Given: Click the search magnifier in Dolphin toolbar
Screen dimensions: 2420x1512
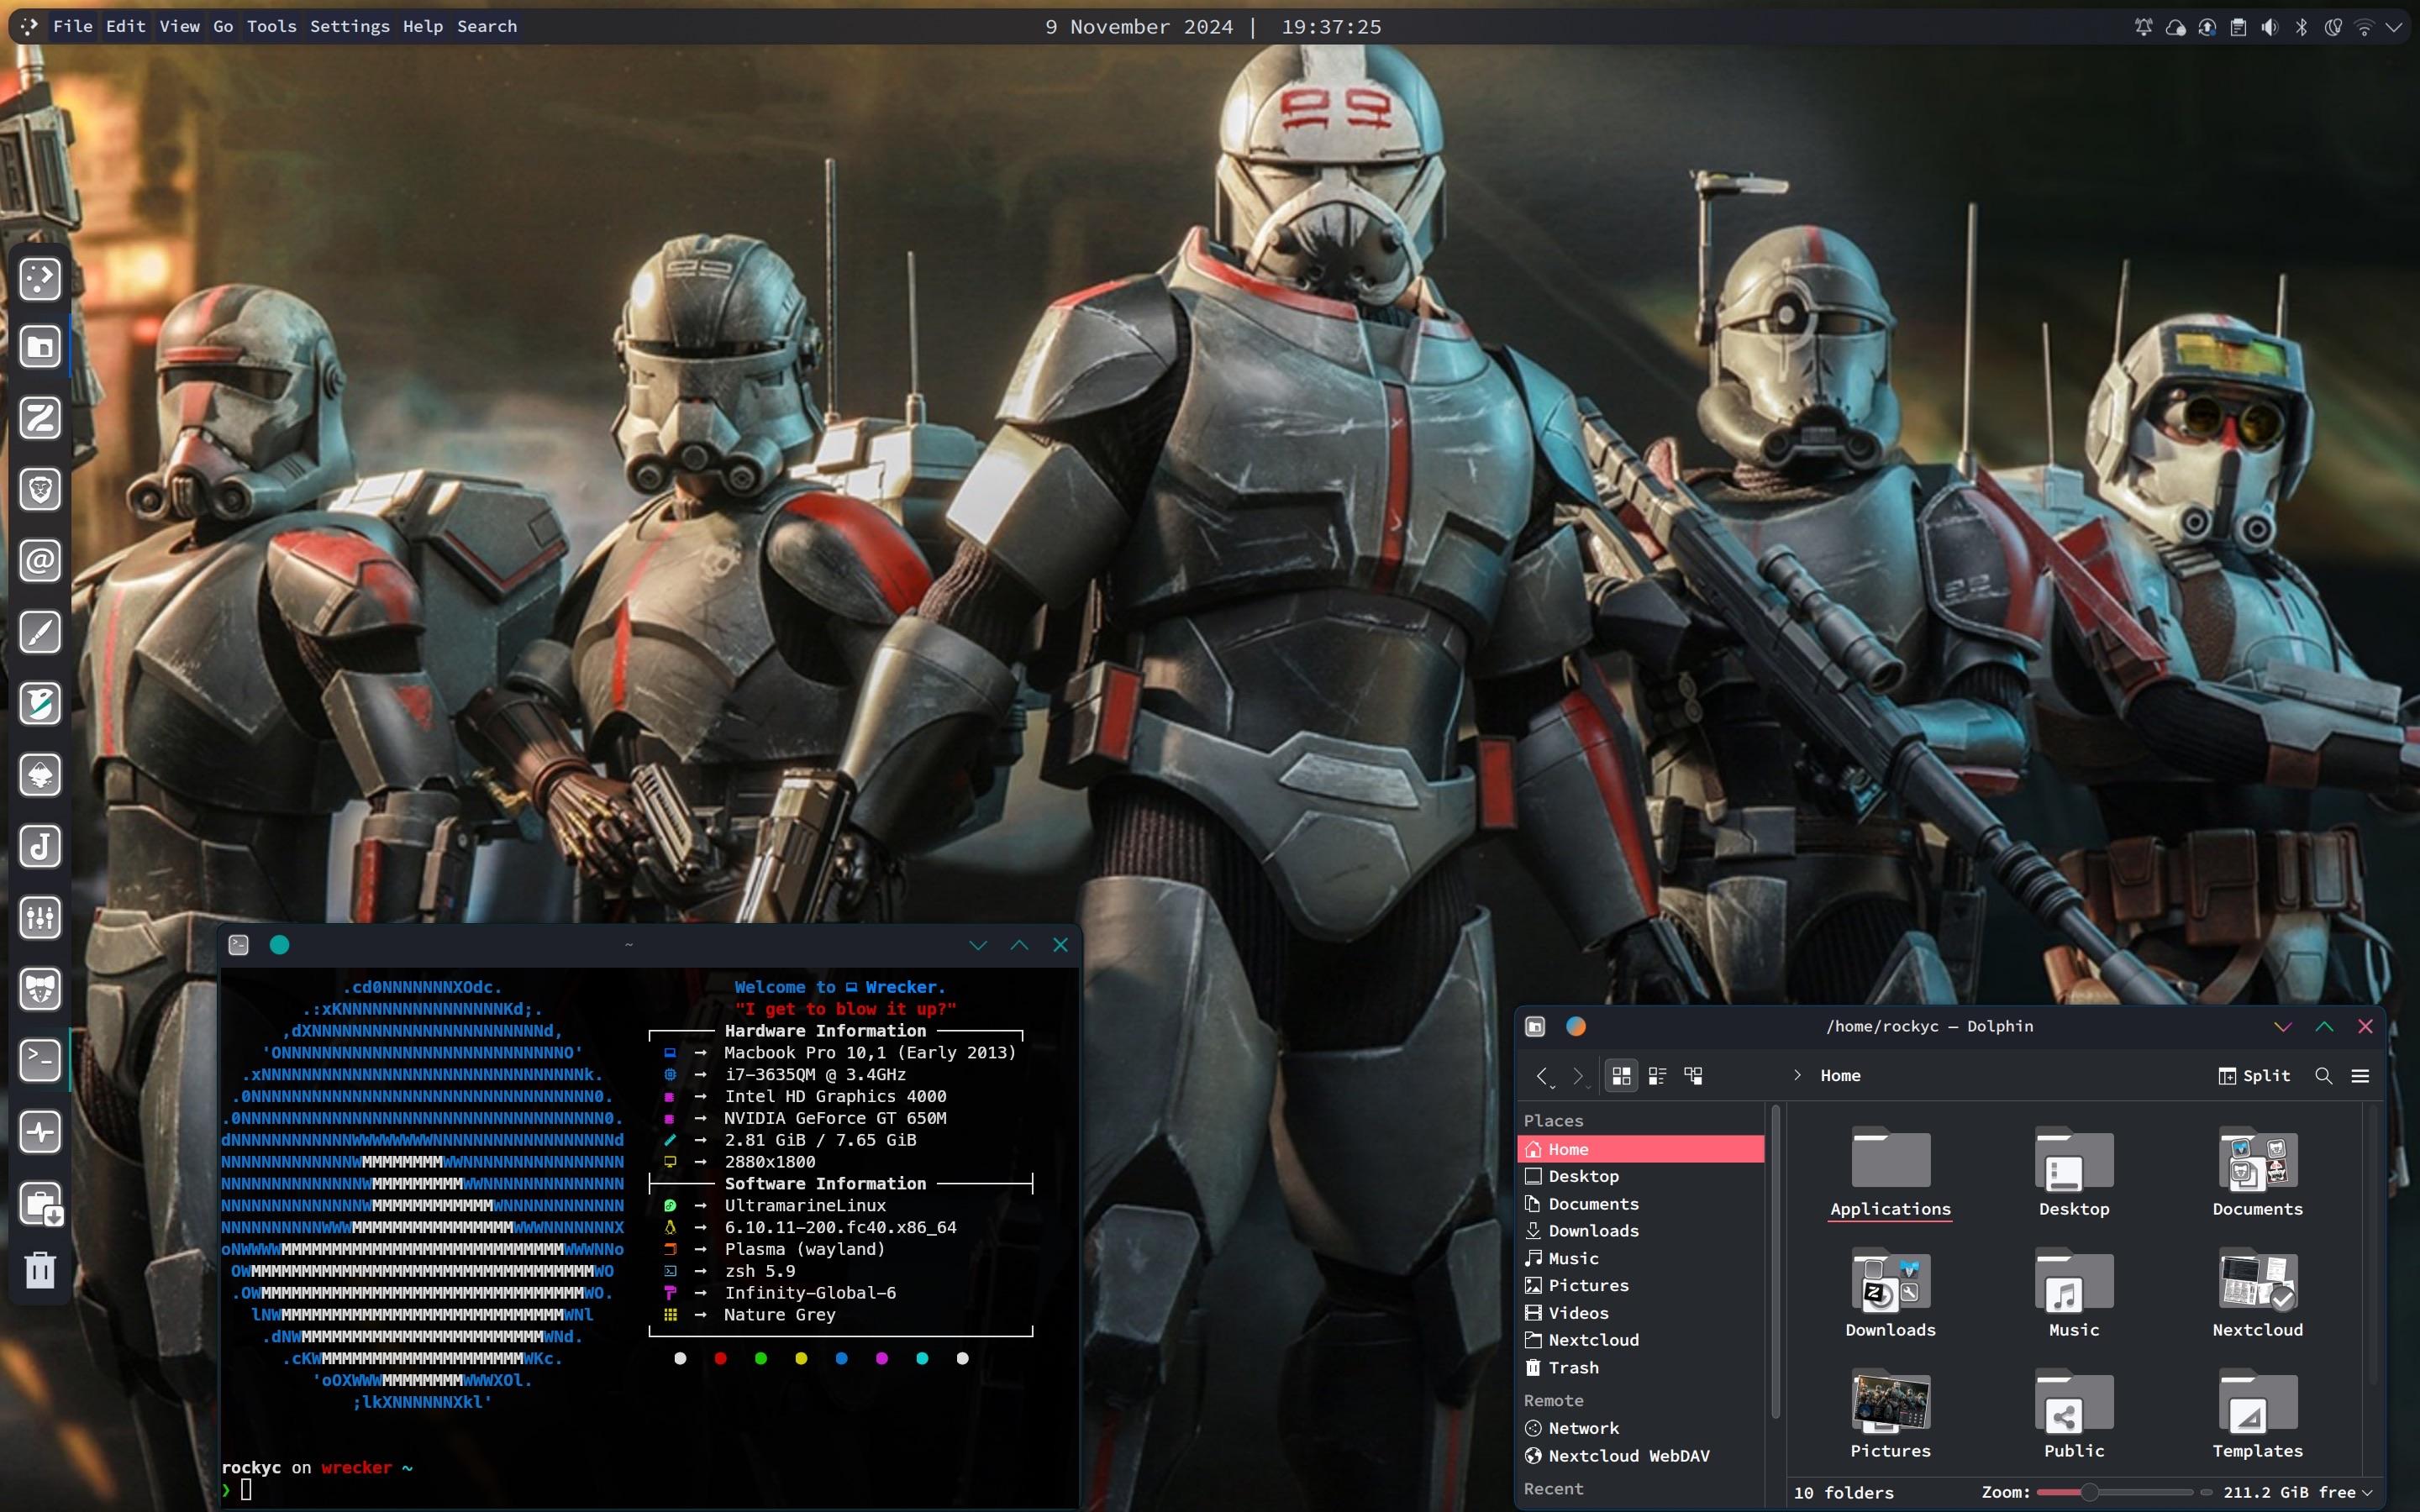Looking at the screenshot, I should 2323,1075.
